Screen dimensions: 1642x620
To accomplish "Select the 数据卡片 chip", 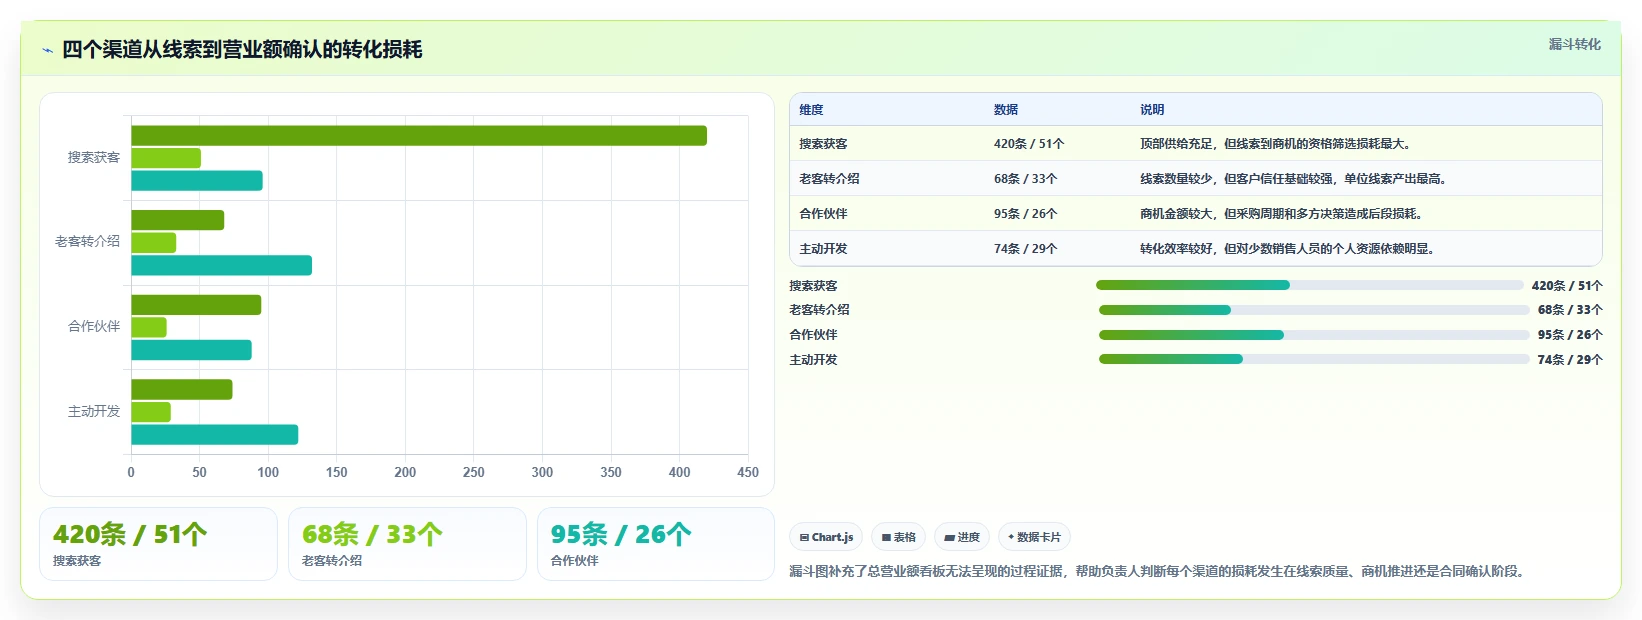I will [x=1034, y=537].
